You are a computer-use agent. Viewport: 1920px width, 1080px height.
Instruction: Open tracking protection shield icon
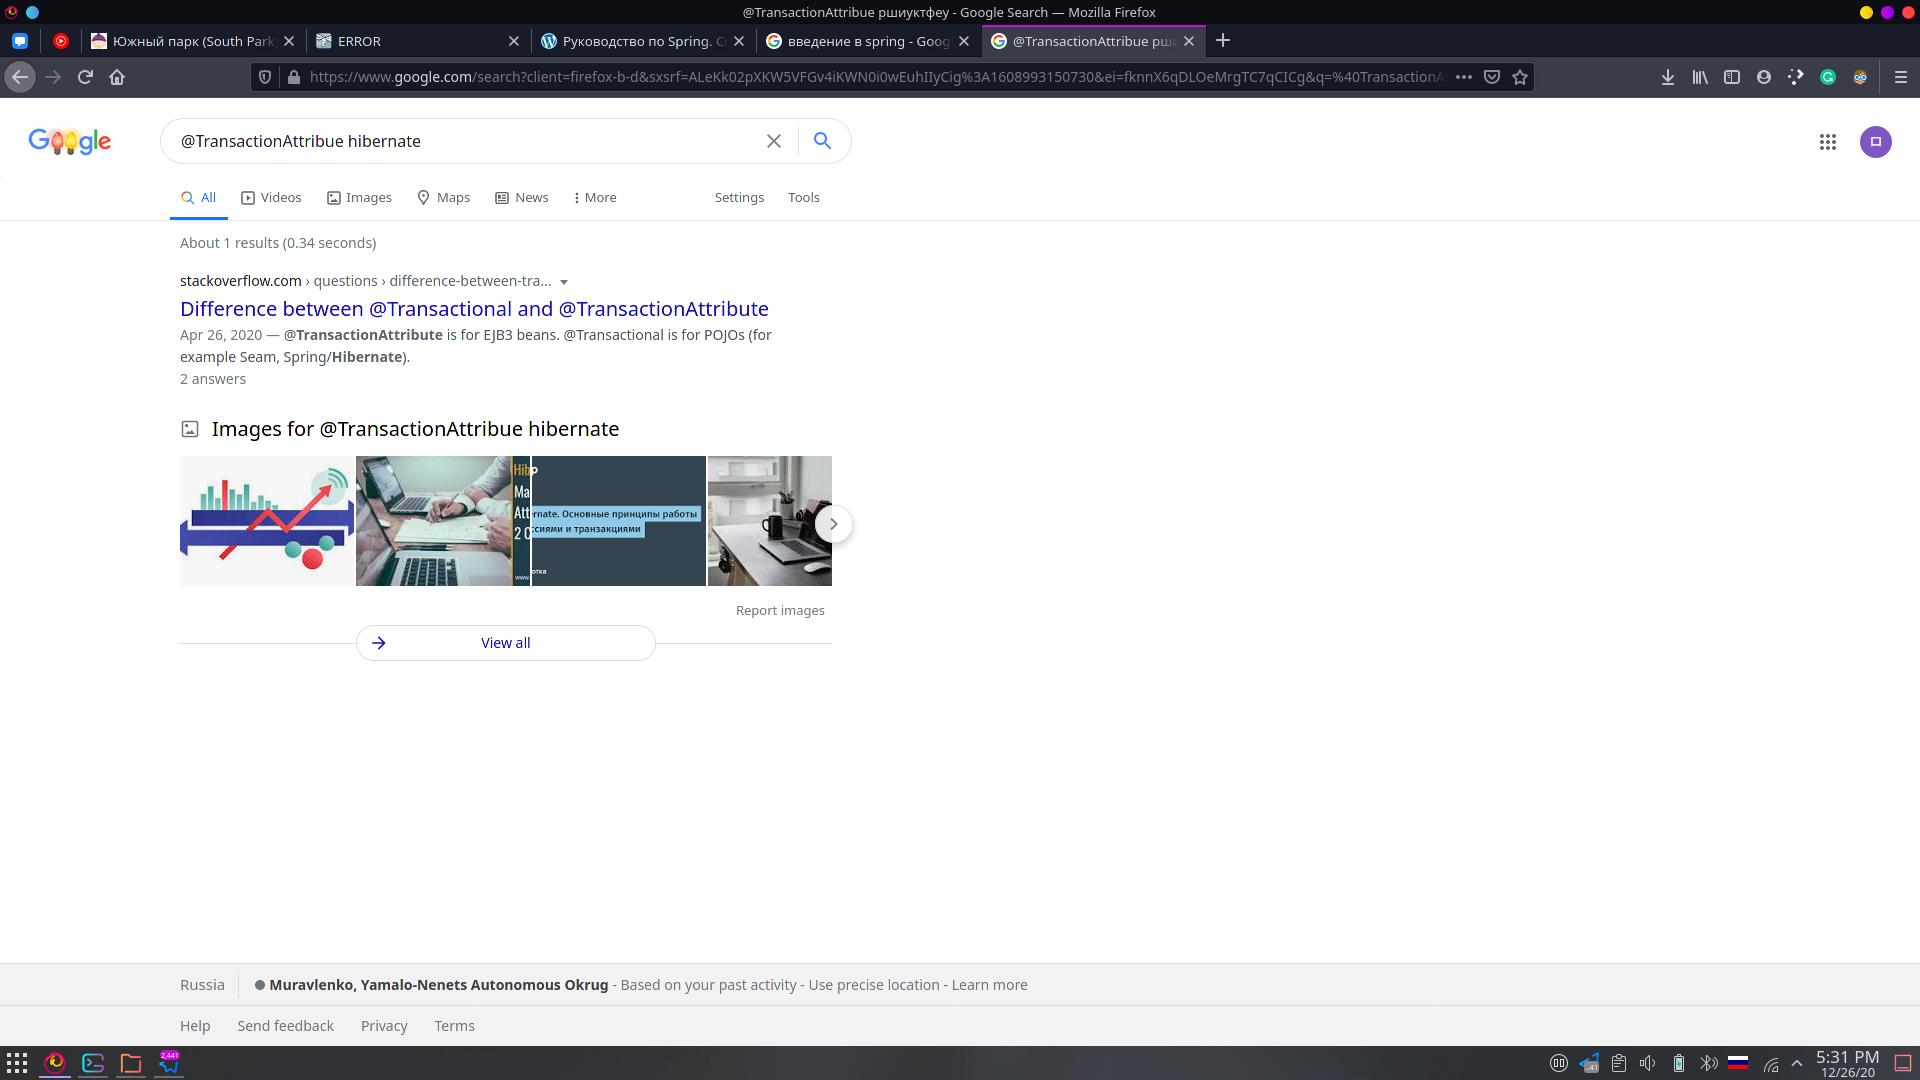[x=265, y=77]
